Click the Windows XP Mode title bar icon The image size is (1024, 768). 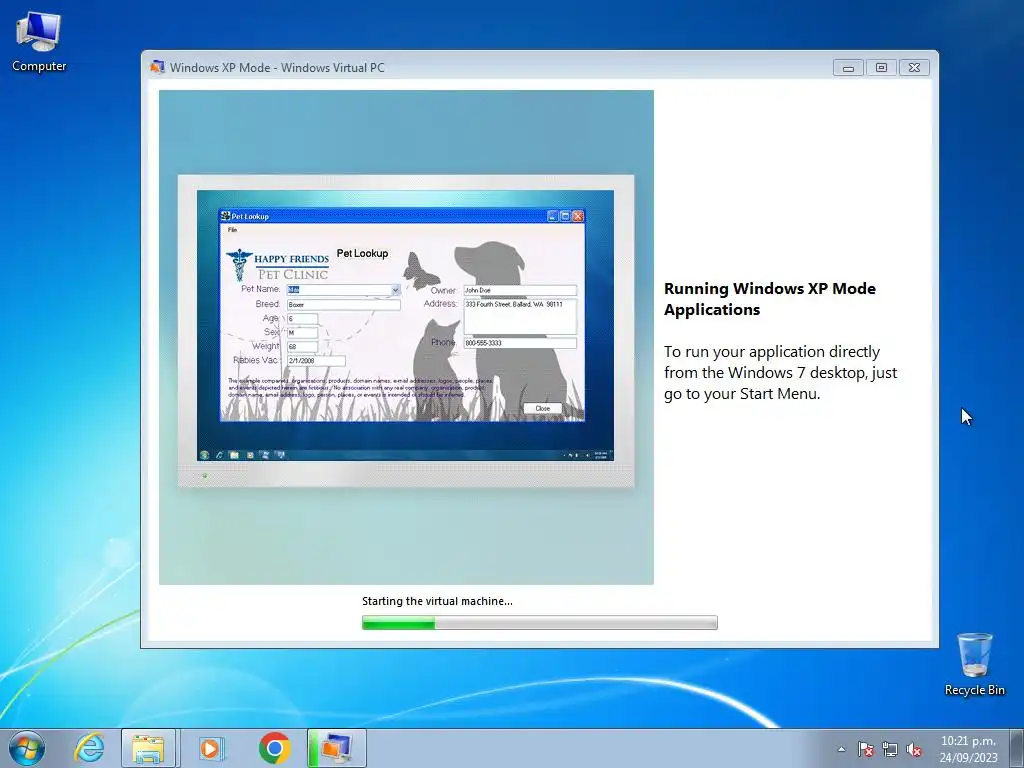point(157,67)
